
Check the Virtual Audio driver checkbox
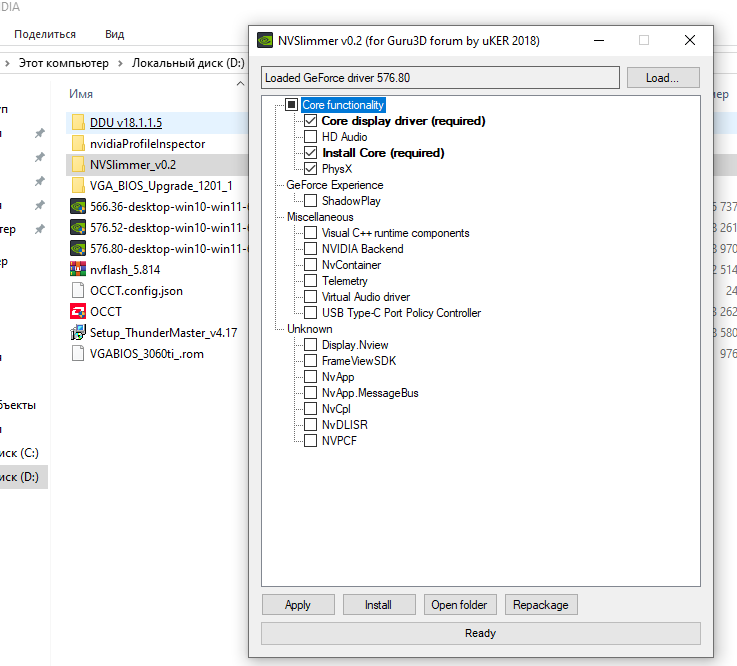point(310,297)
